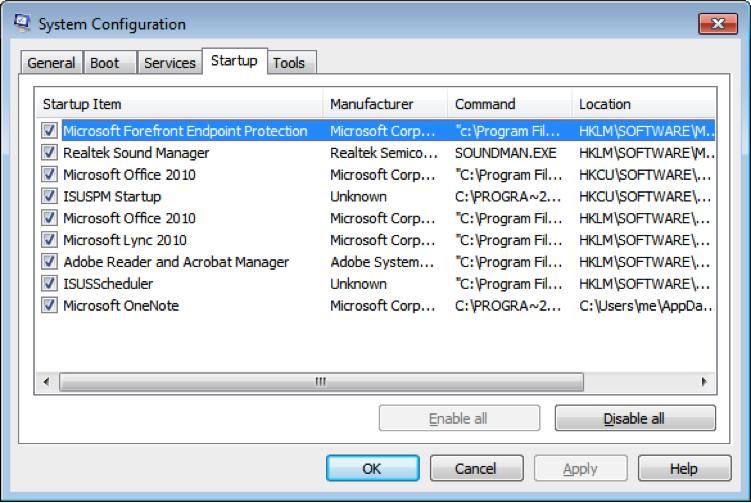Uncheck Microsoft OneNote startup item
Screen dimensions: 751x503
coord(49,305)
